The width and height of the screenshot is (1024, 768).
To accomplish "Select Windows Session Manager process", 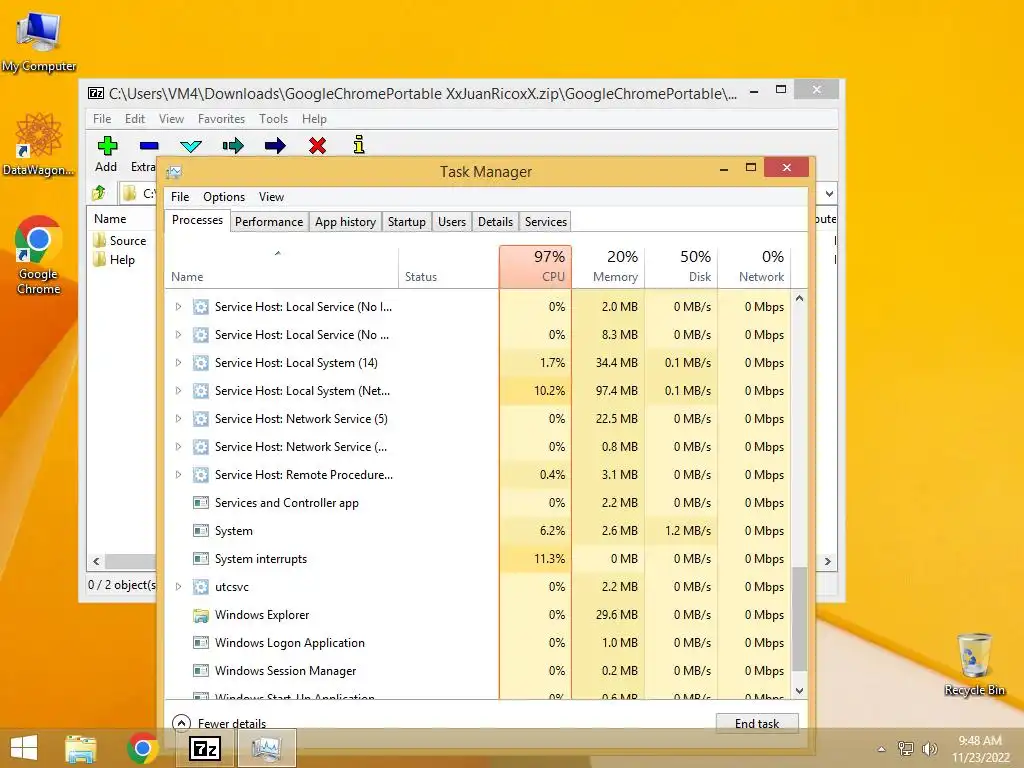I will click(x=478, y=671).
